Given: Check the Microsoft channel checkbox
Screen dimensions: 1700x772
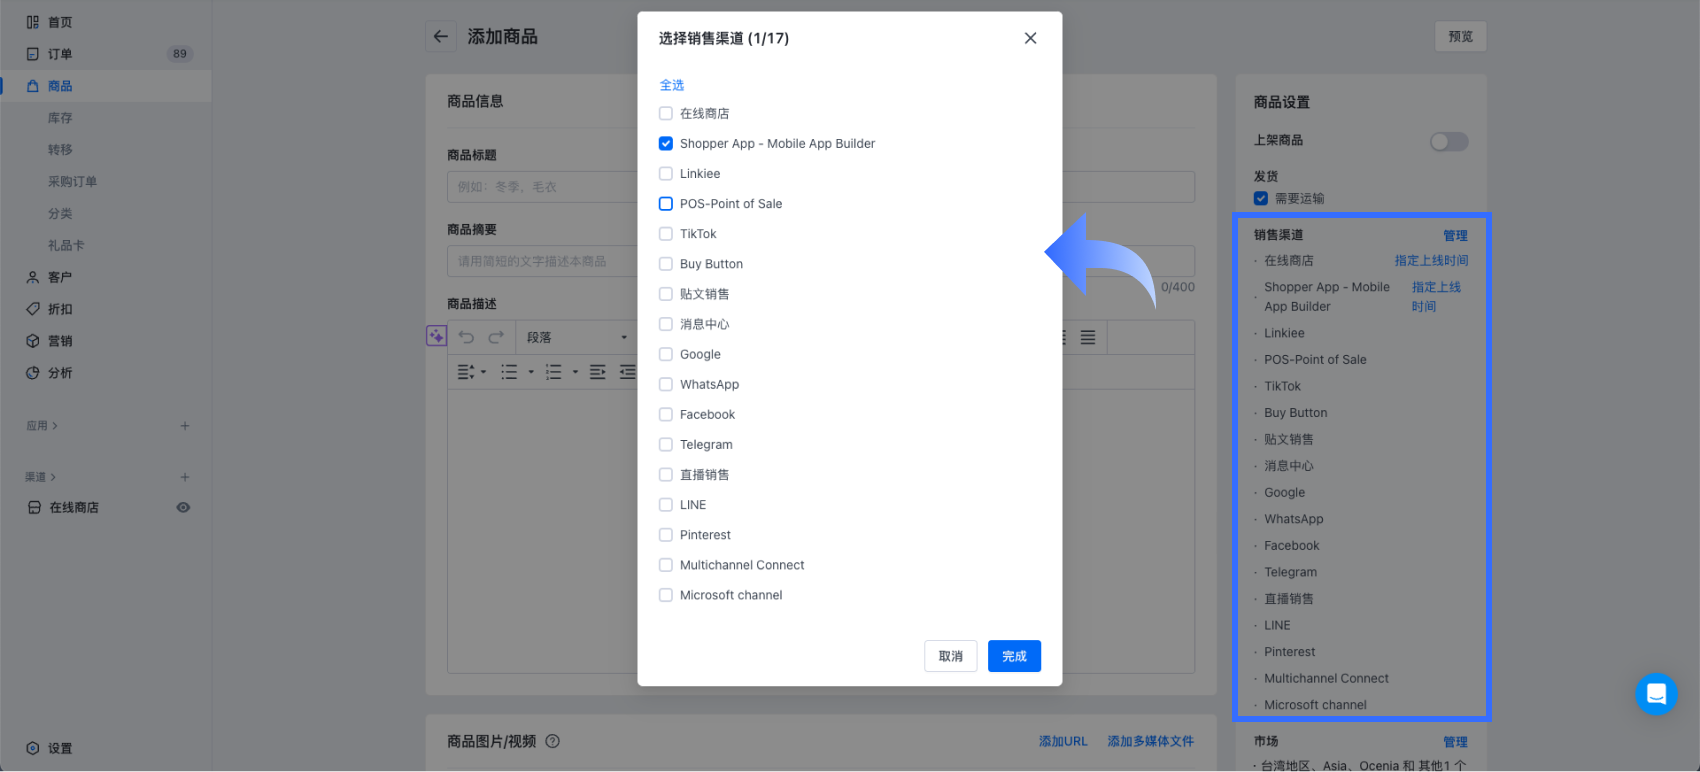Looking at the screenshot, I should 666,595.
